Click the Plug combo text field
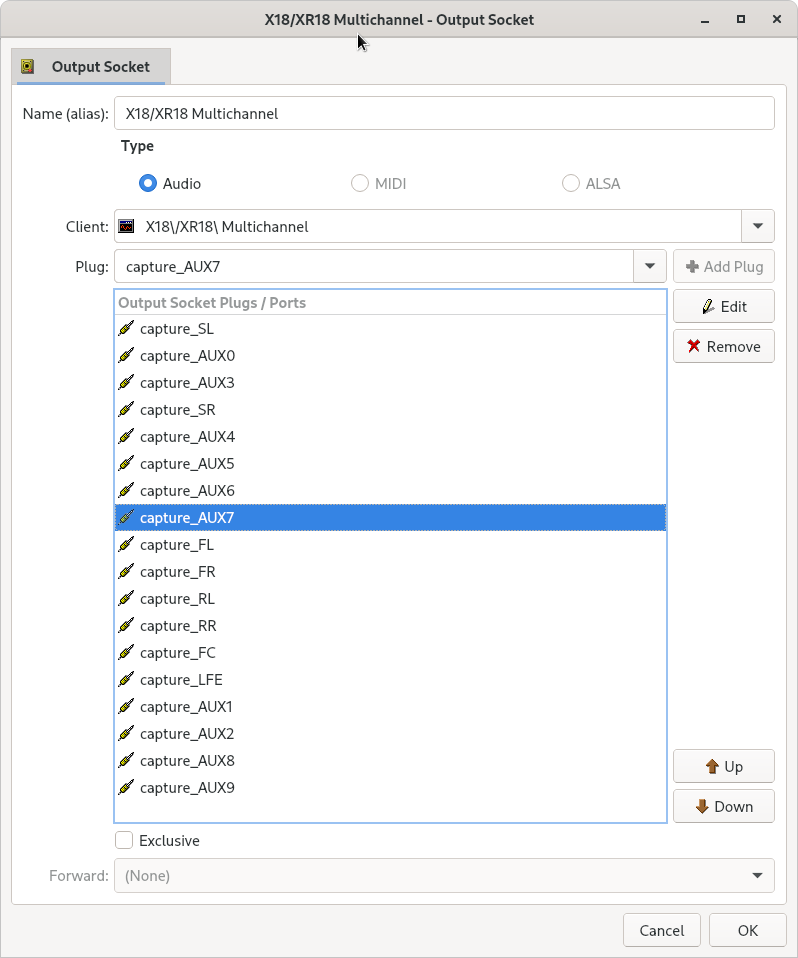Viewport: 798px width, 958px height. coord(374,266)
